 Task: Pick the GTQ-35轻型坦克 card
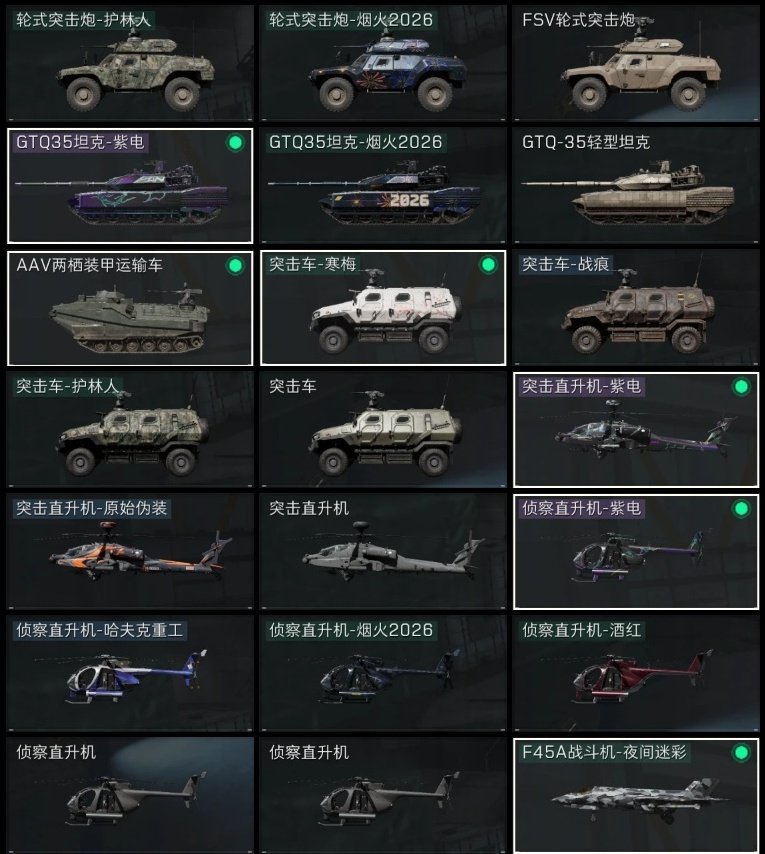click(x=636, y=186)
